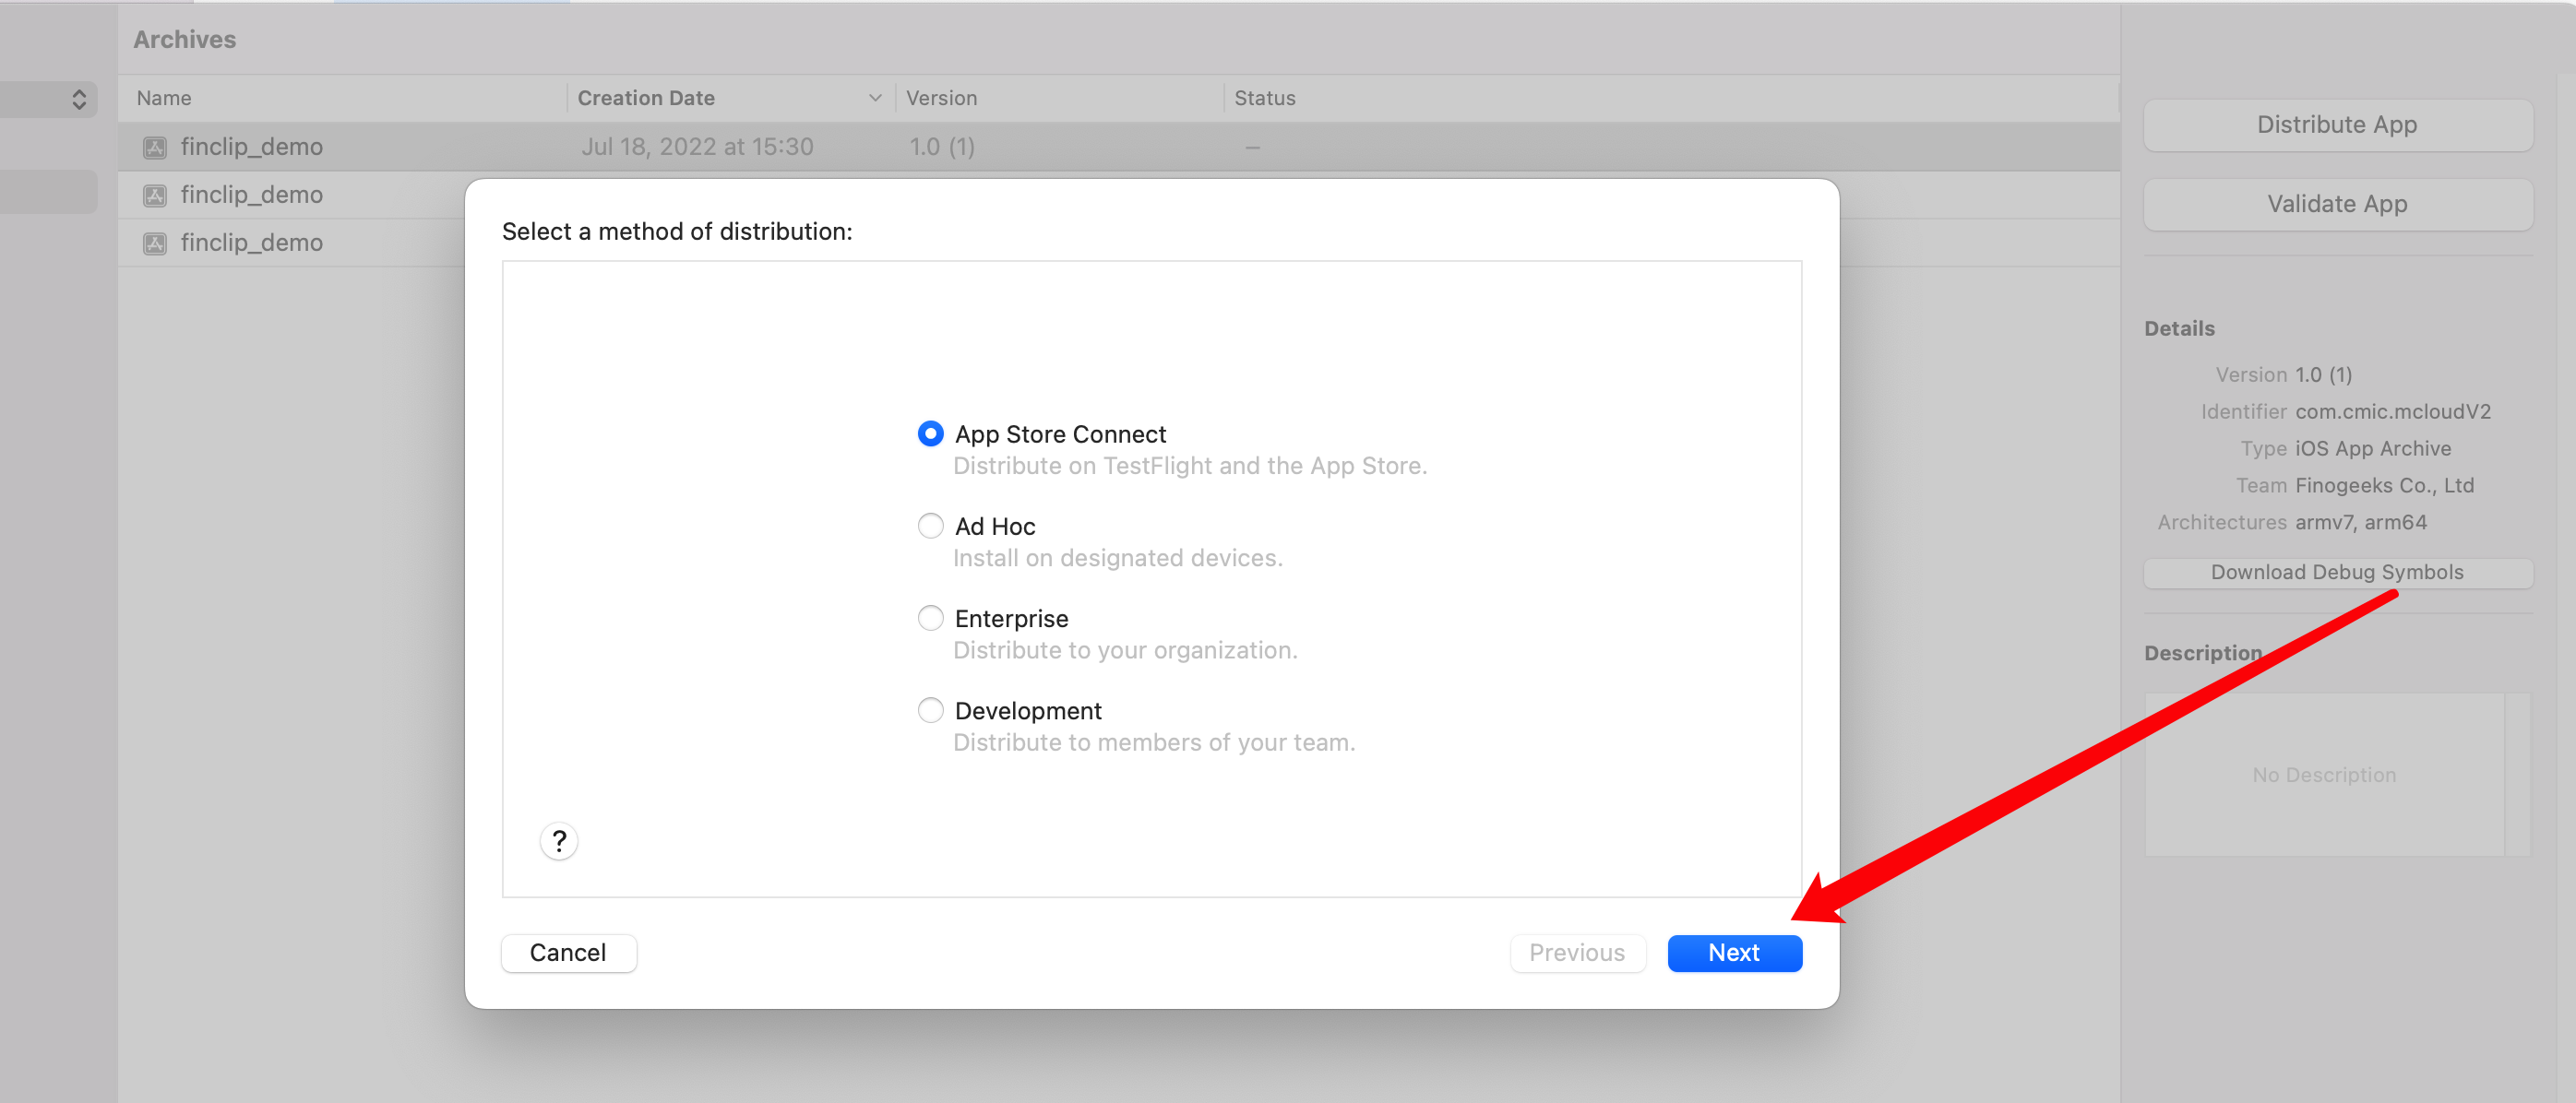Click the Validate App button
This screenshot has width=2576, height=1103.
pos(2336,203)
